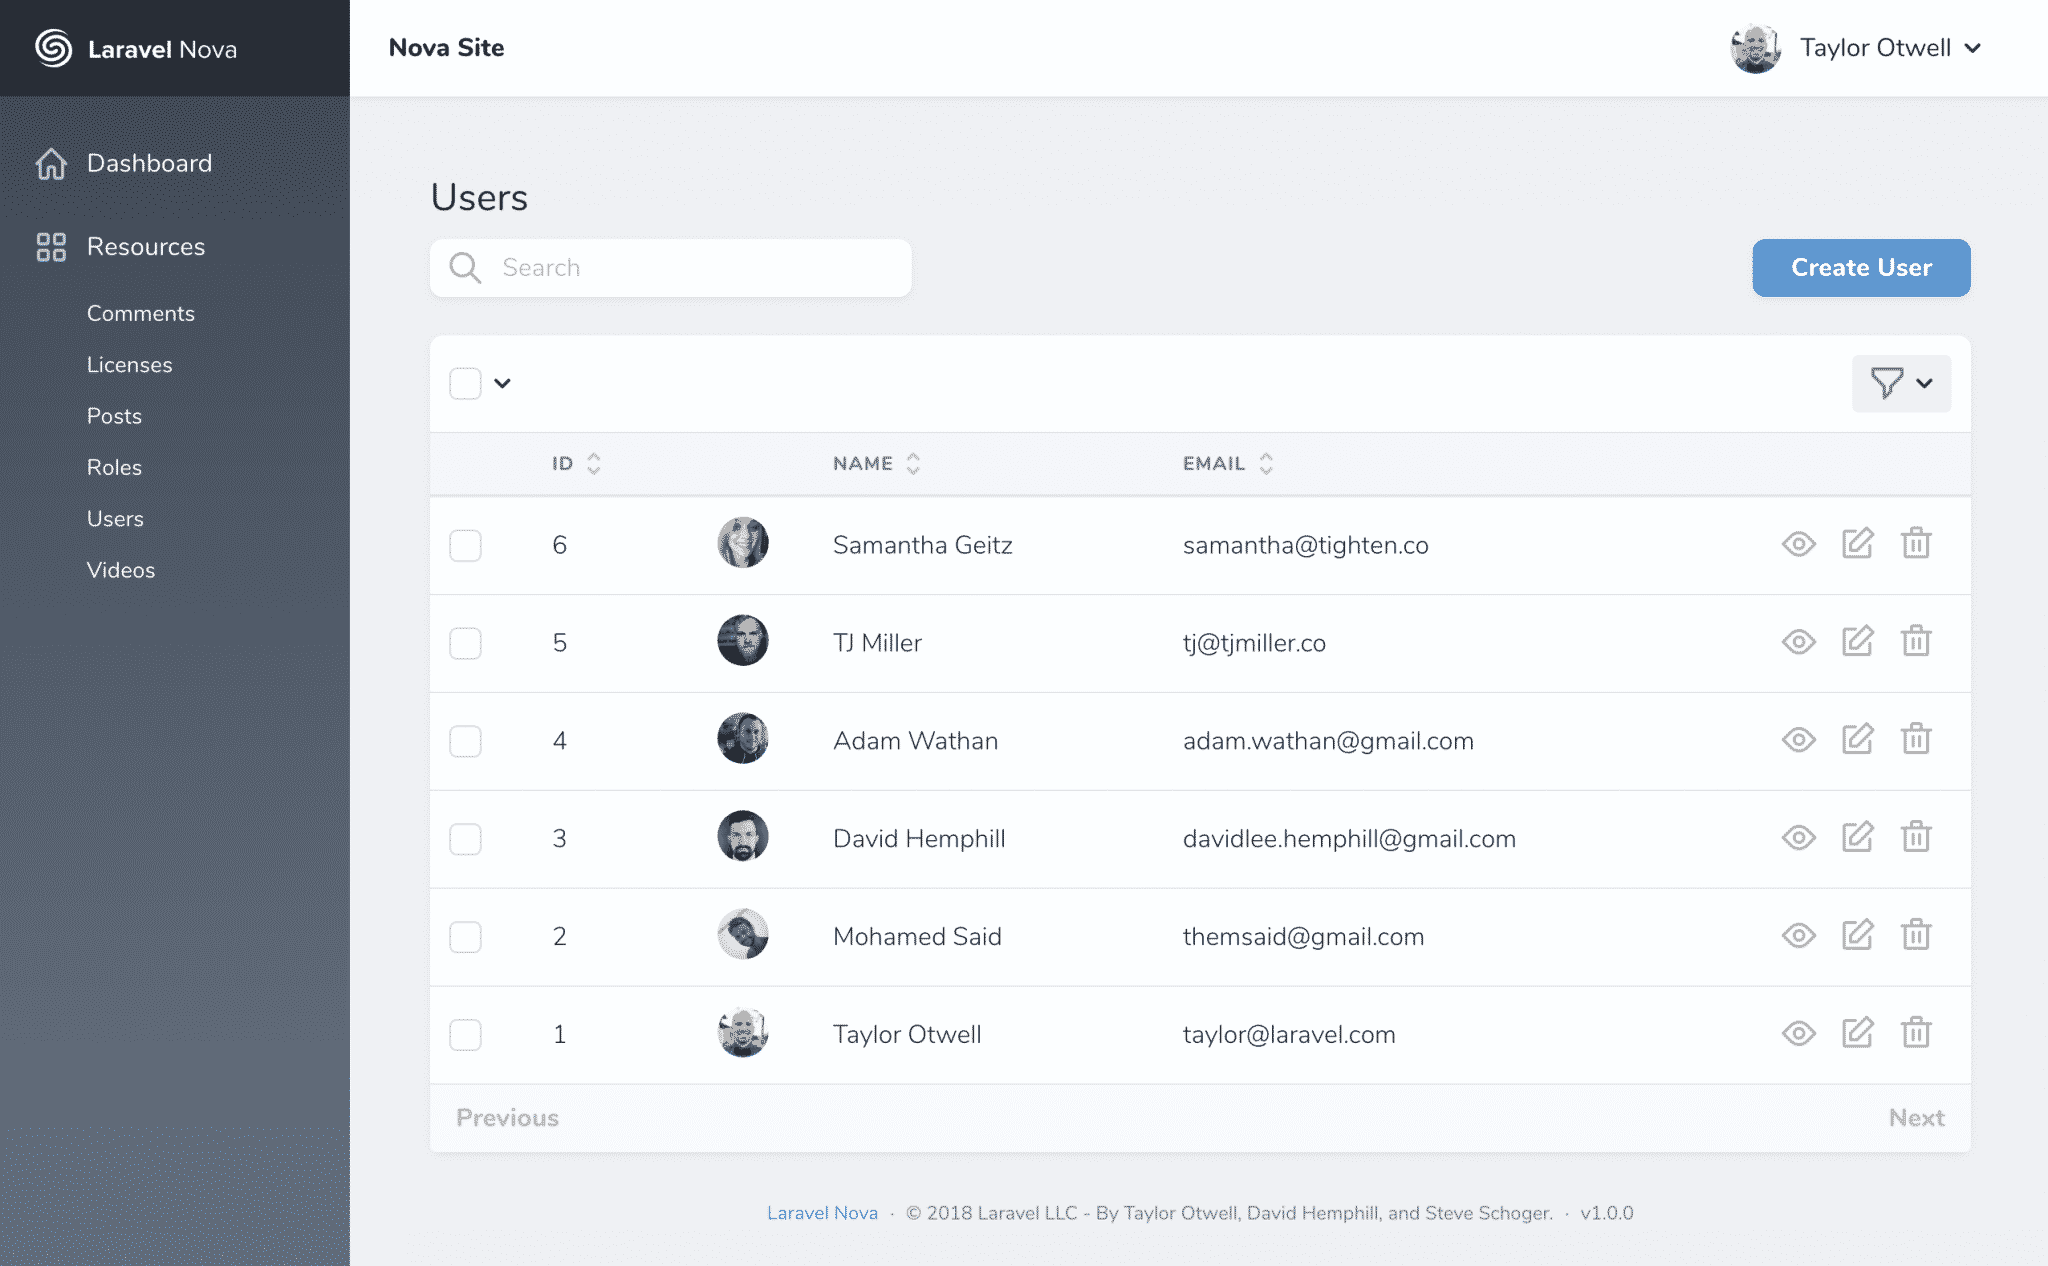2048x1266 pixels.
Task: Click email davidlee.hemphill@gmail.com
Action: click(1349, 839)
